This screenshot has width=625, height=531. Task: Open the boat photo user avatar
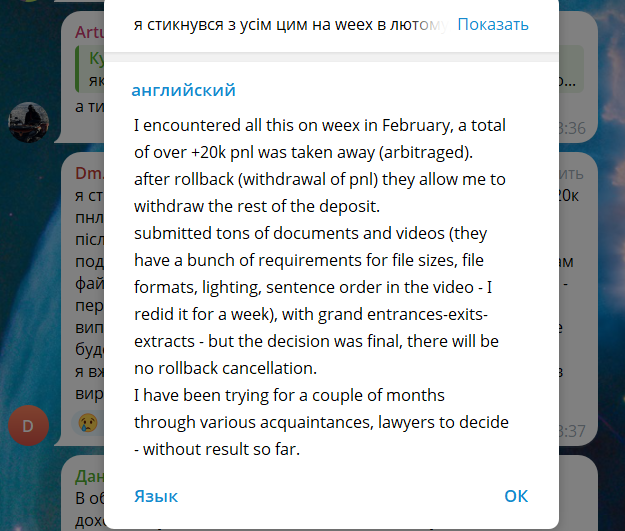point(28,122)
